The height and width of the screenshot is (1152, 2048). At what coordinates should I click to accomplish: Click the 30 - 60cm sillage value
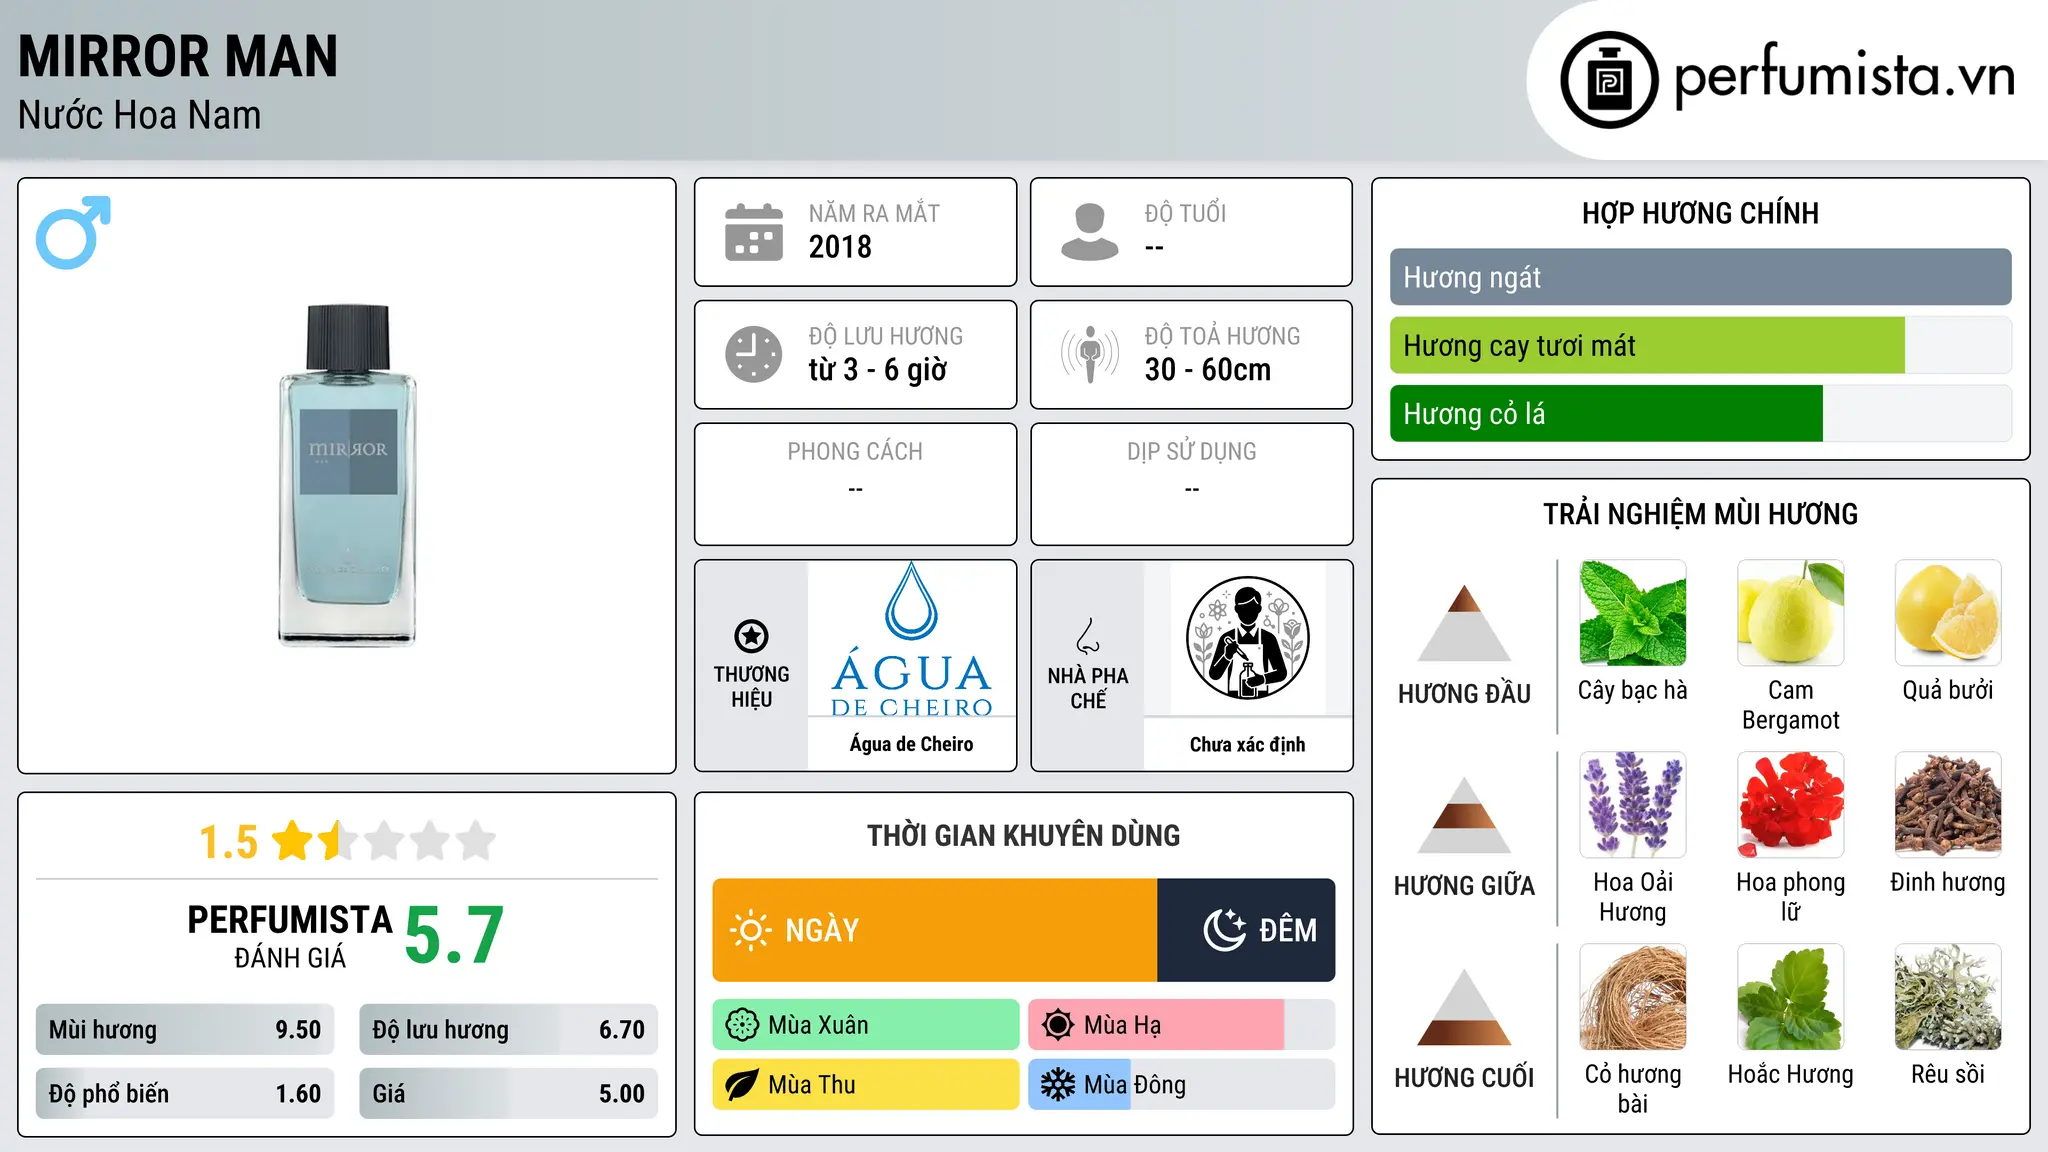(1208, 370)
